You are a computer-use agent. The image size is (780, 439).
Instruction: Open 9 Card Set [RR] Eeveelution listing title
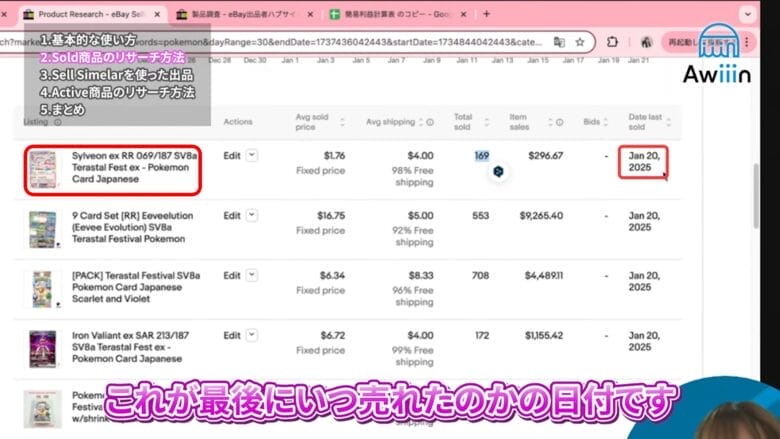(x=132, y=227)
